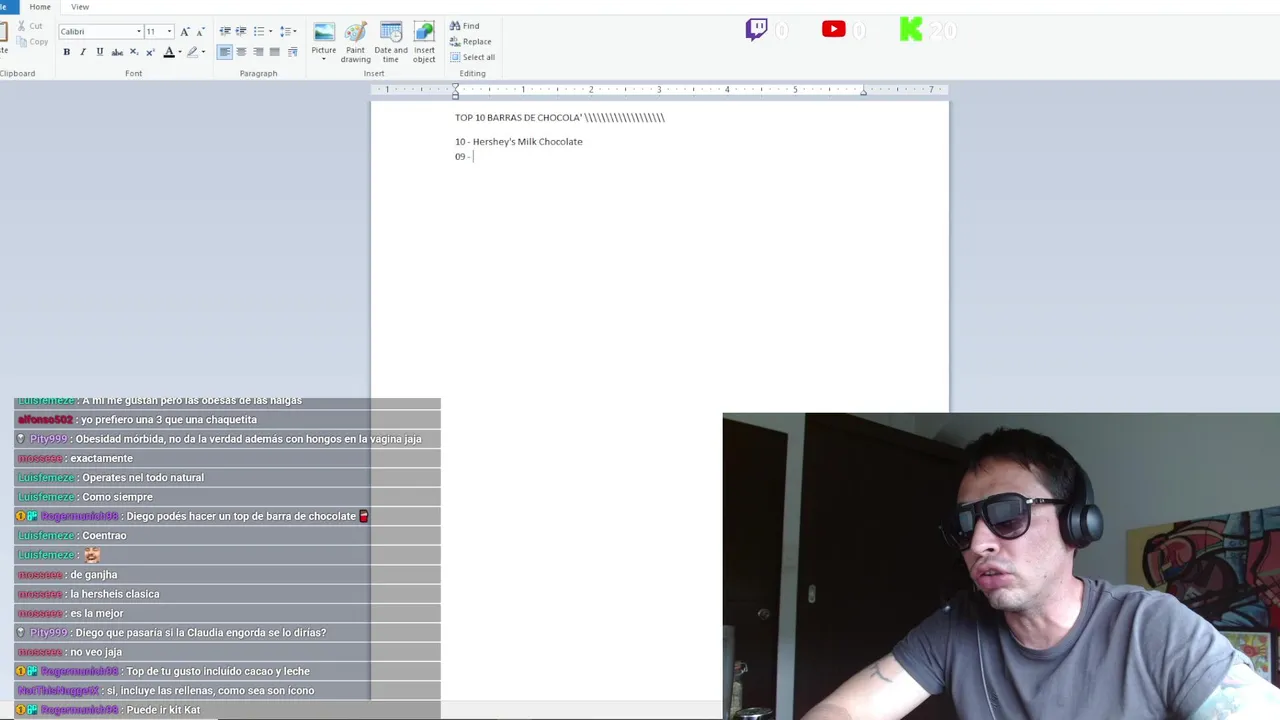The image size is (1280, 720).
Task: Open the Find dialog
Action: 465,26
